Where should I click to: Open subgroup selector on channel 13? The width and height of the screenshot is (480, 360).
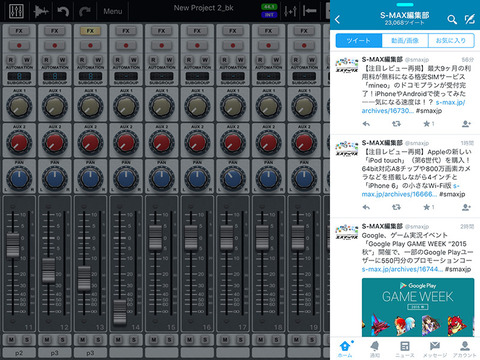(x=90, y=76)
